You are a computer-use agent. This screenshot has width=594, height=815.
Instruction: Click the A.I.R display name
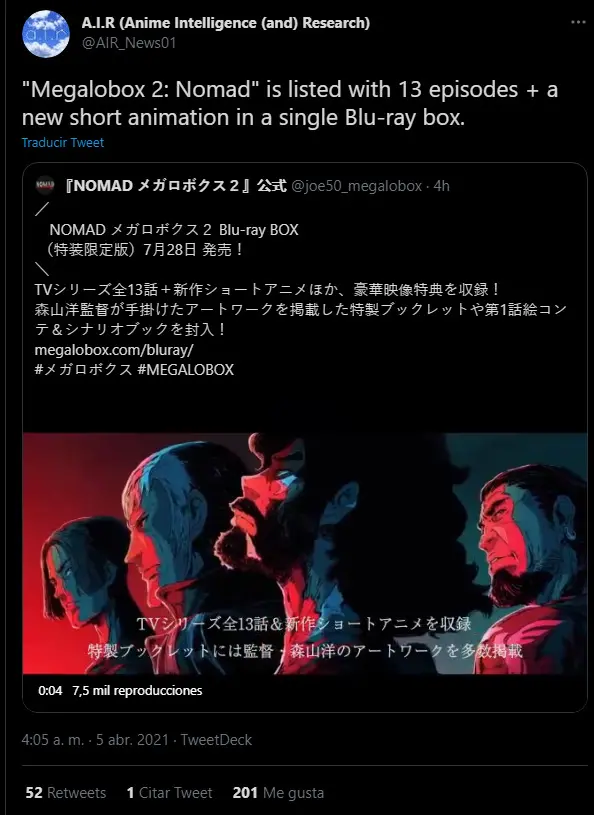click(x=226, y=23)
